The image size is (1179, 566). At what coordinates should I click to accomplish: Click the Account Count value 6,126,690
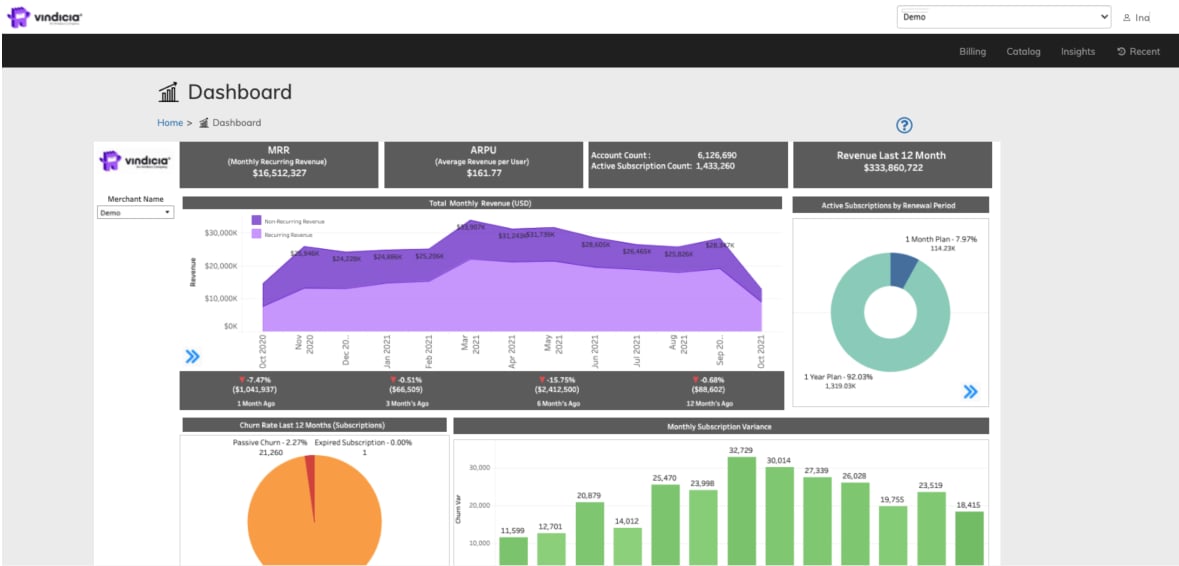(717, 155)
